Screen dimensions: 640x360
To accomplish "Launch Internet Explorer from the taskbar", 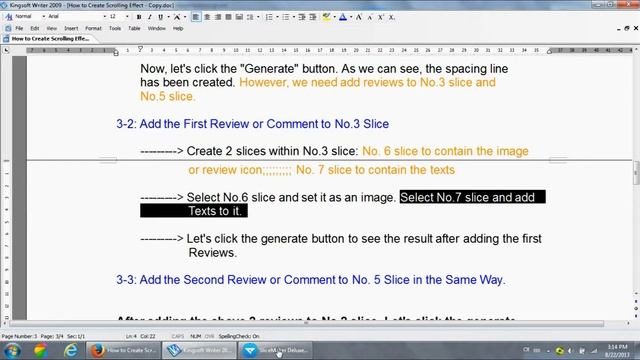I will point(71,351).
